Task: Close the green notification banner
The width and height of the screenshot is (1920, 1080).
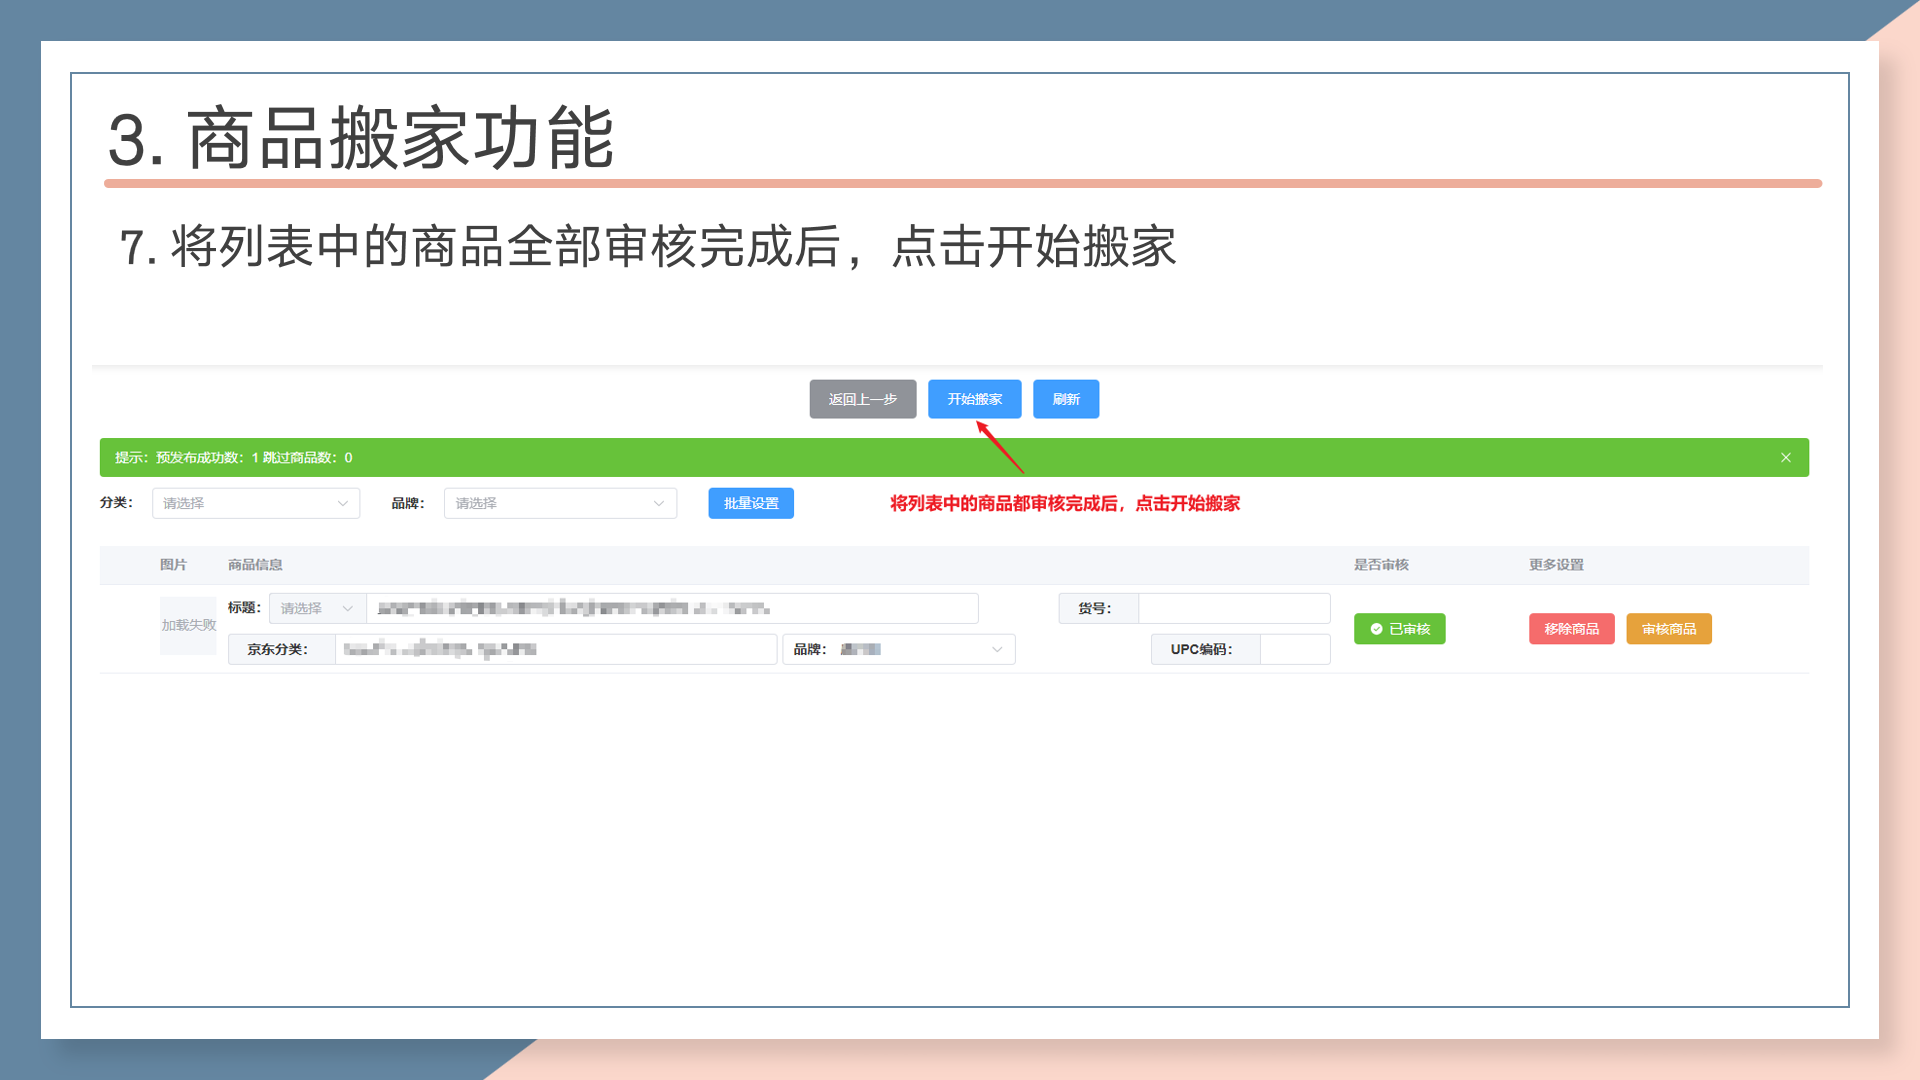Action: pyautogui.click(x=1785, y=458)
